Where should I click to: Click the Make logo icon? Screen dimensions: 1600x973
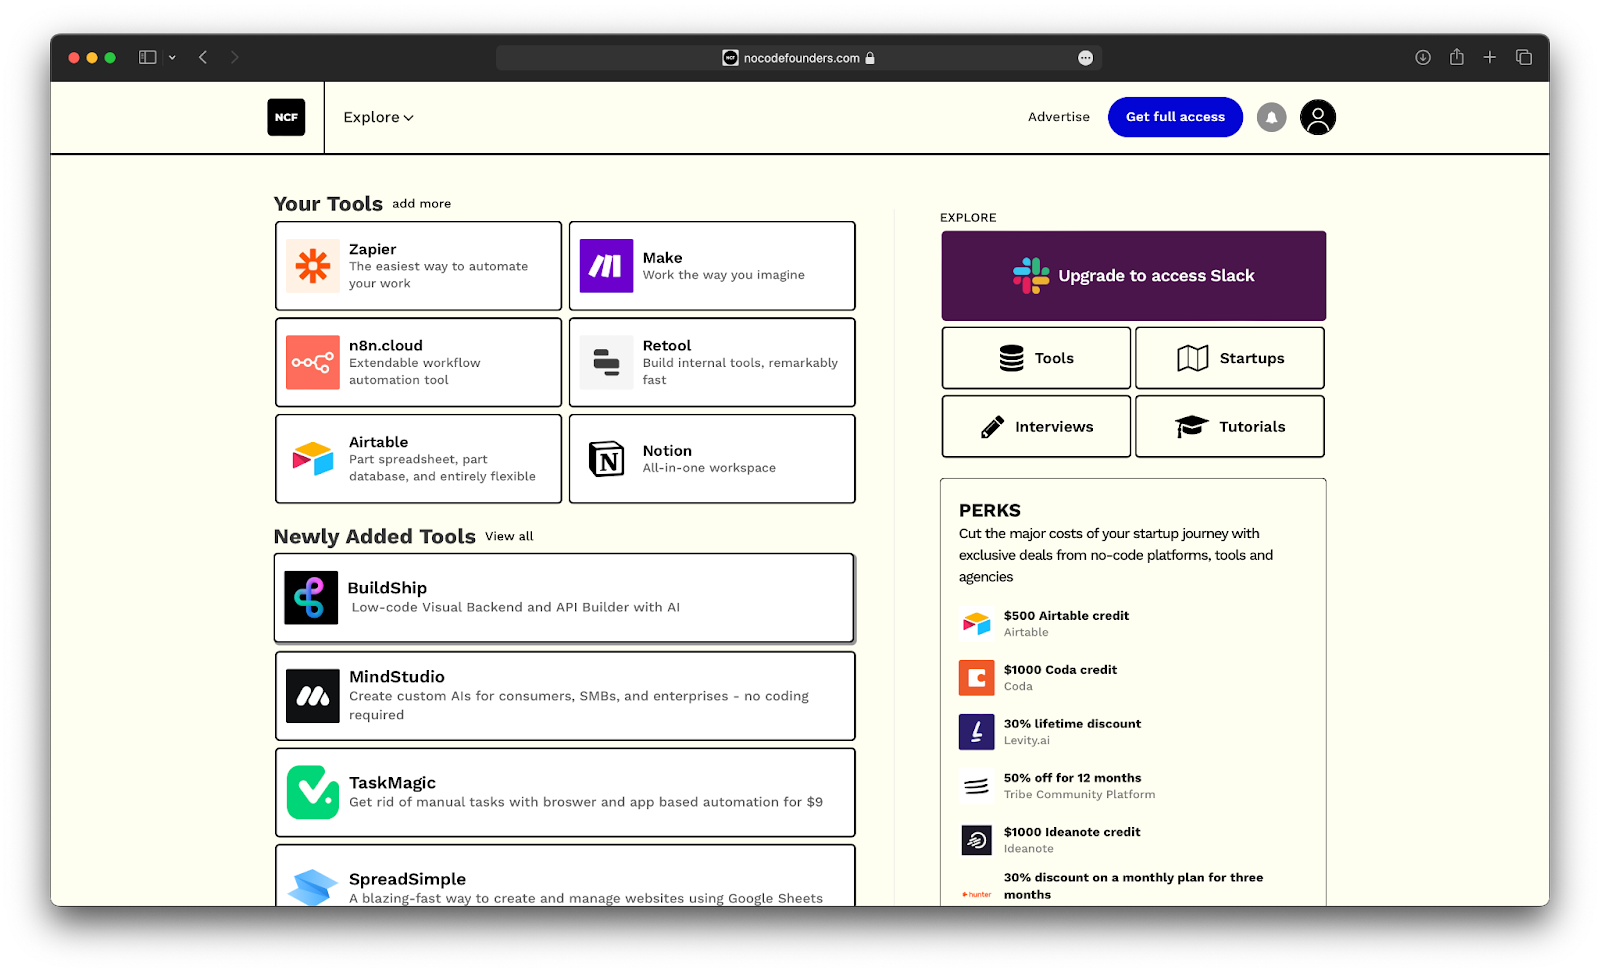click(x=606, y=266)
